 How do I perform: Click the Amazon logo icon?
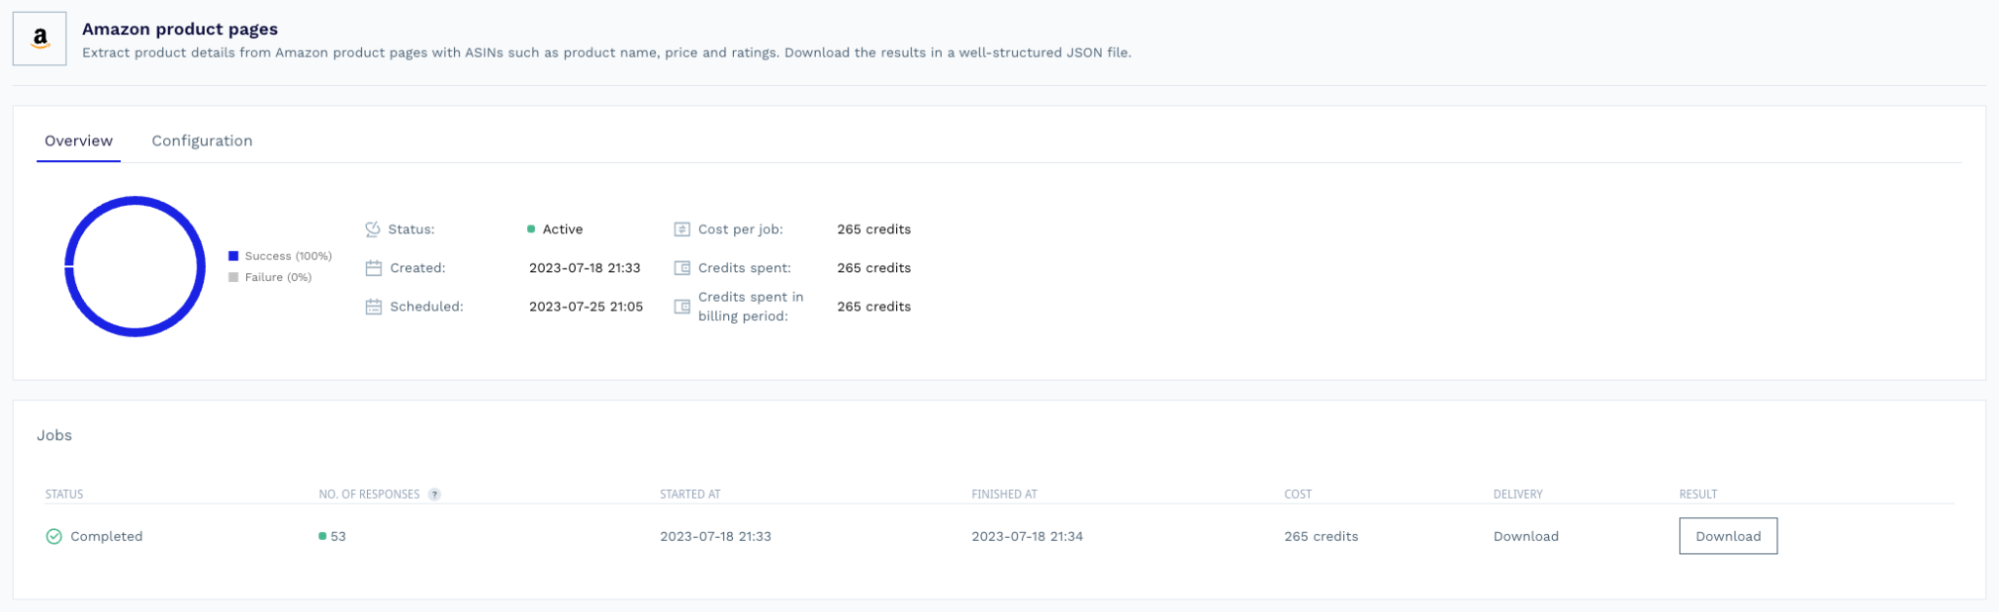(40, 39)
